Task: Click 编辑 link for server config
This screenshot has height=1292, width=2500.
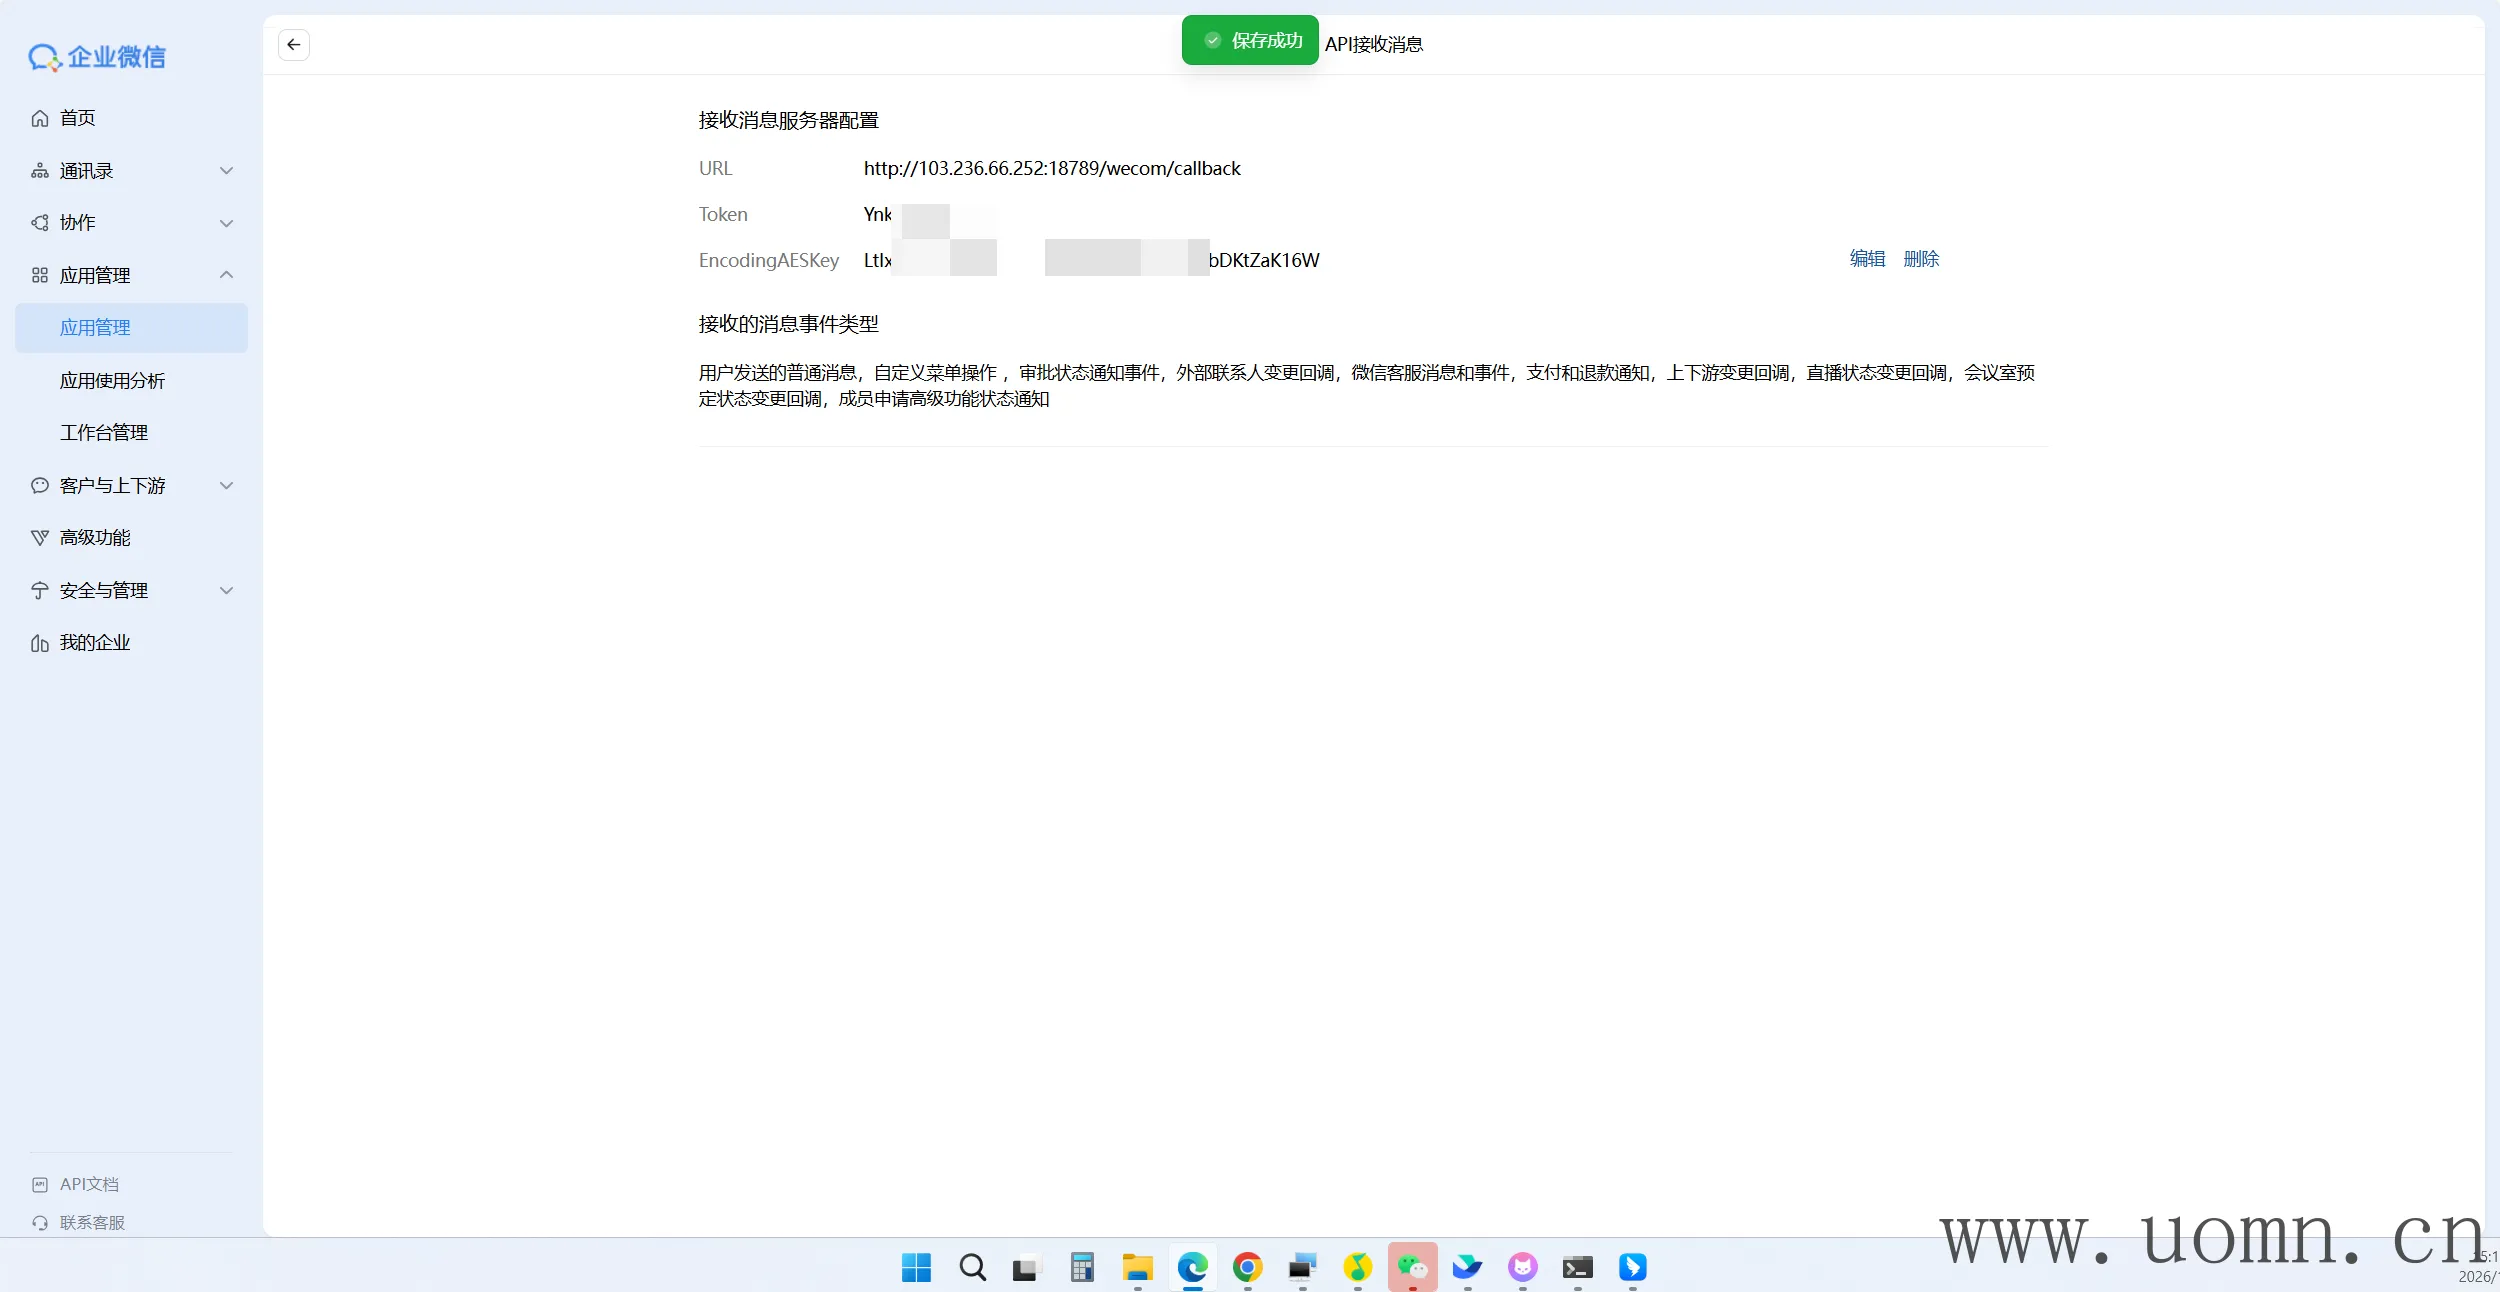Action: click(1867, 259)
